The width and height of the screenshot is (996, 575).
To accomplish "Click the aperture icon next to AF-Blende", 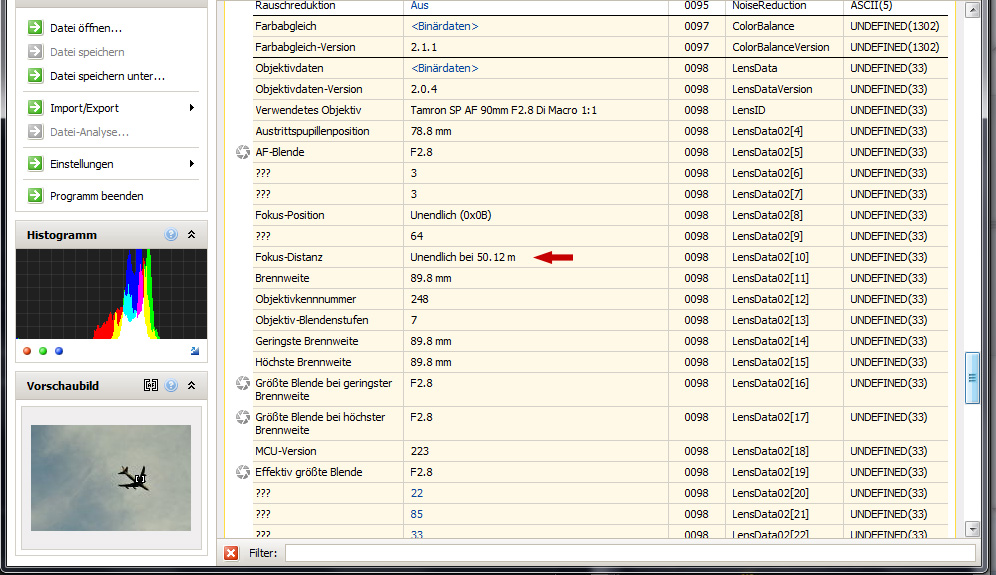I will click(243, 152).
